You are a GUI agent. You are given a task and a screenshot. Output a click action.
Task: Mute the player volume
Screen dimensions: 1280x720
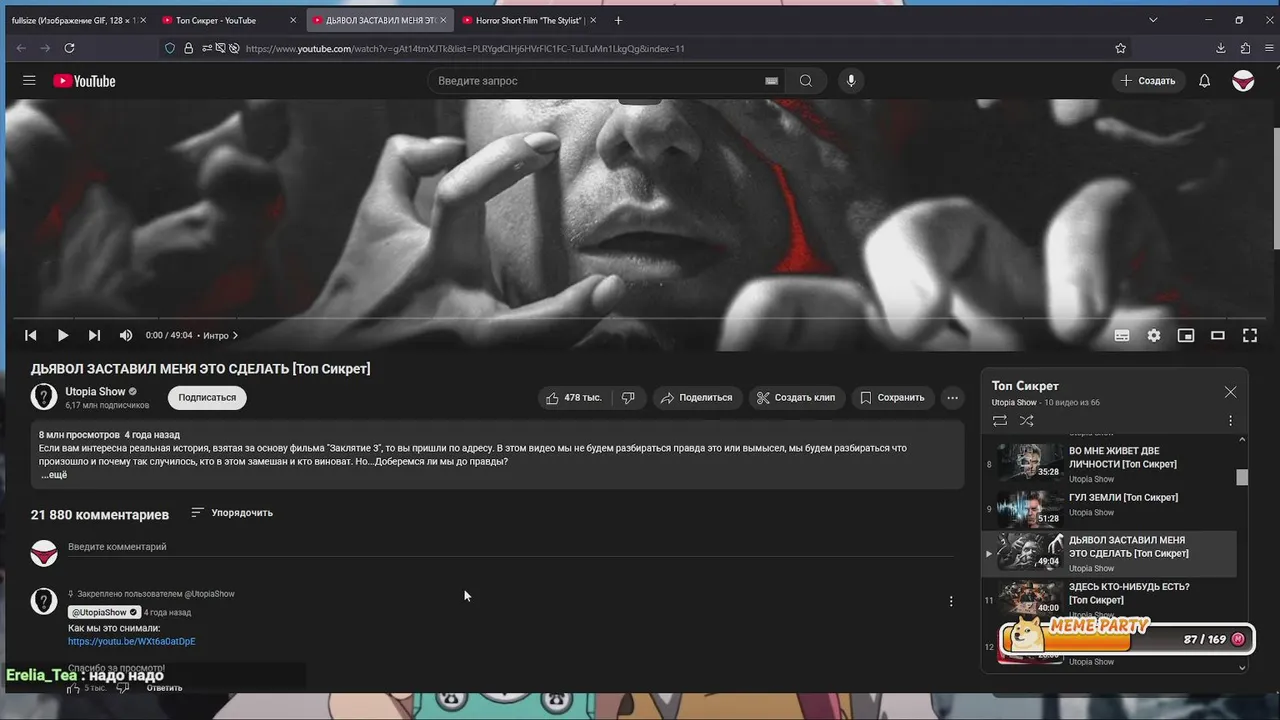(x=126, y=336)
